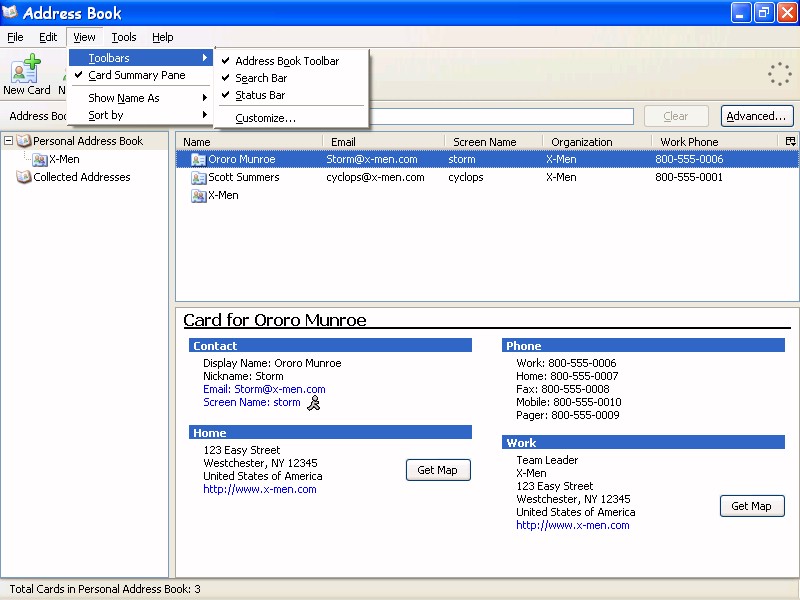The image size is (800, 600).
Task: Collapse the Personal Address Book tree node
Action: [x=9, y=141]
